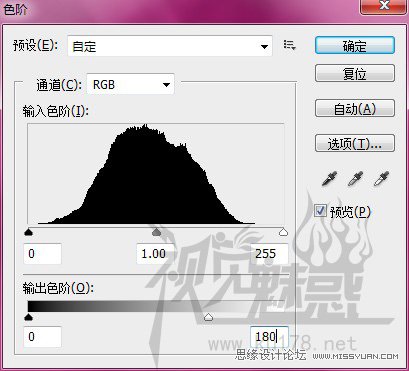The height and width of the screenshot is (371, 409).
Task: Click the 复位 reset button
Action: (x=355, y=73)
